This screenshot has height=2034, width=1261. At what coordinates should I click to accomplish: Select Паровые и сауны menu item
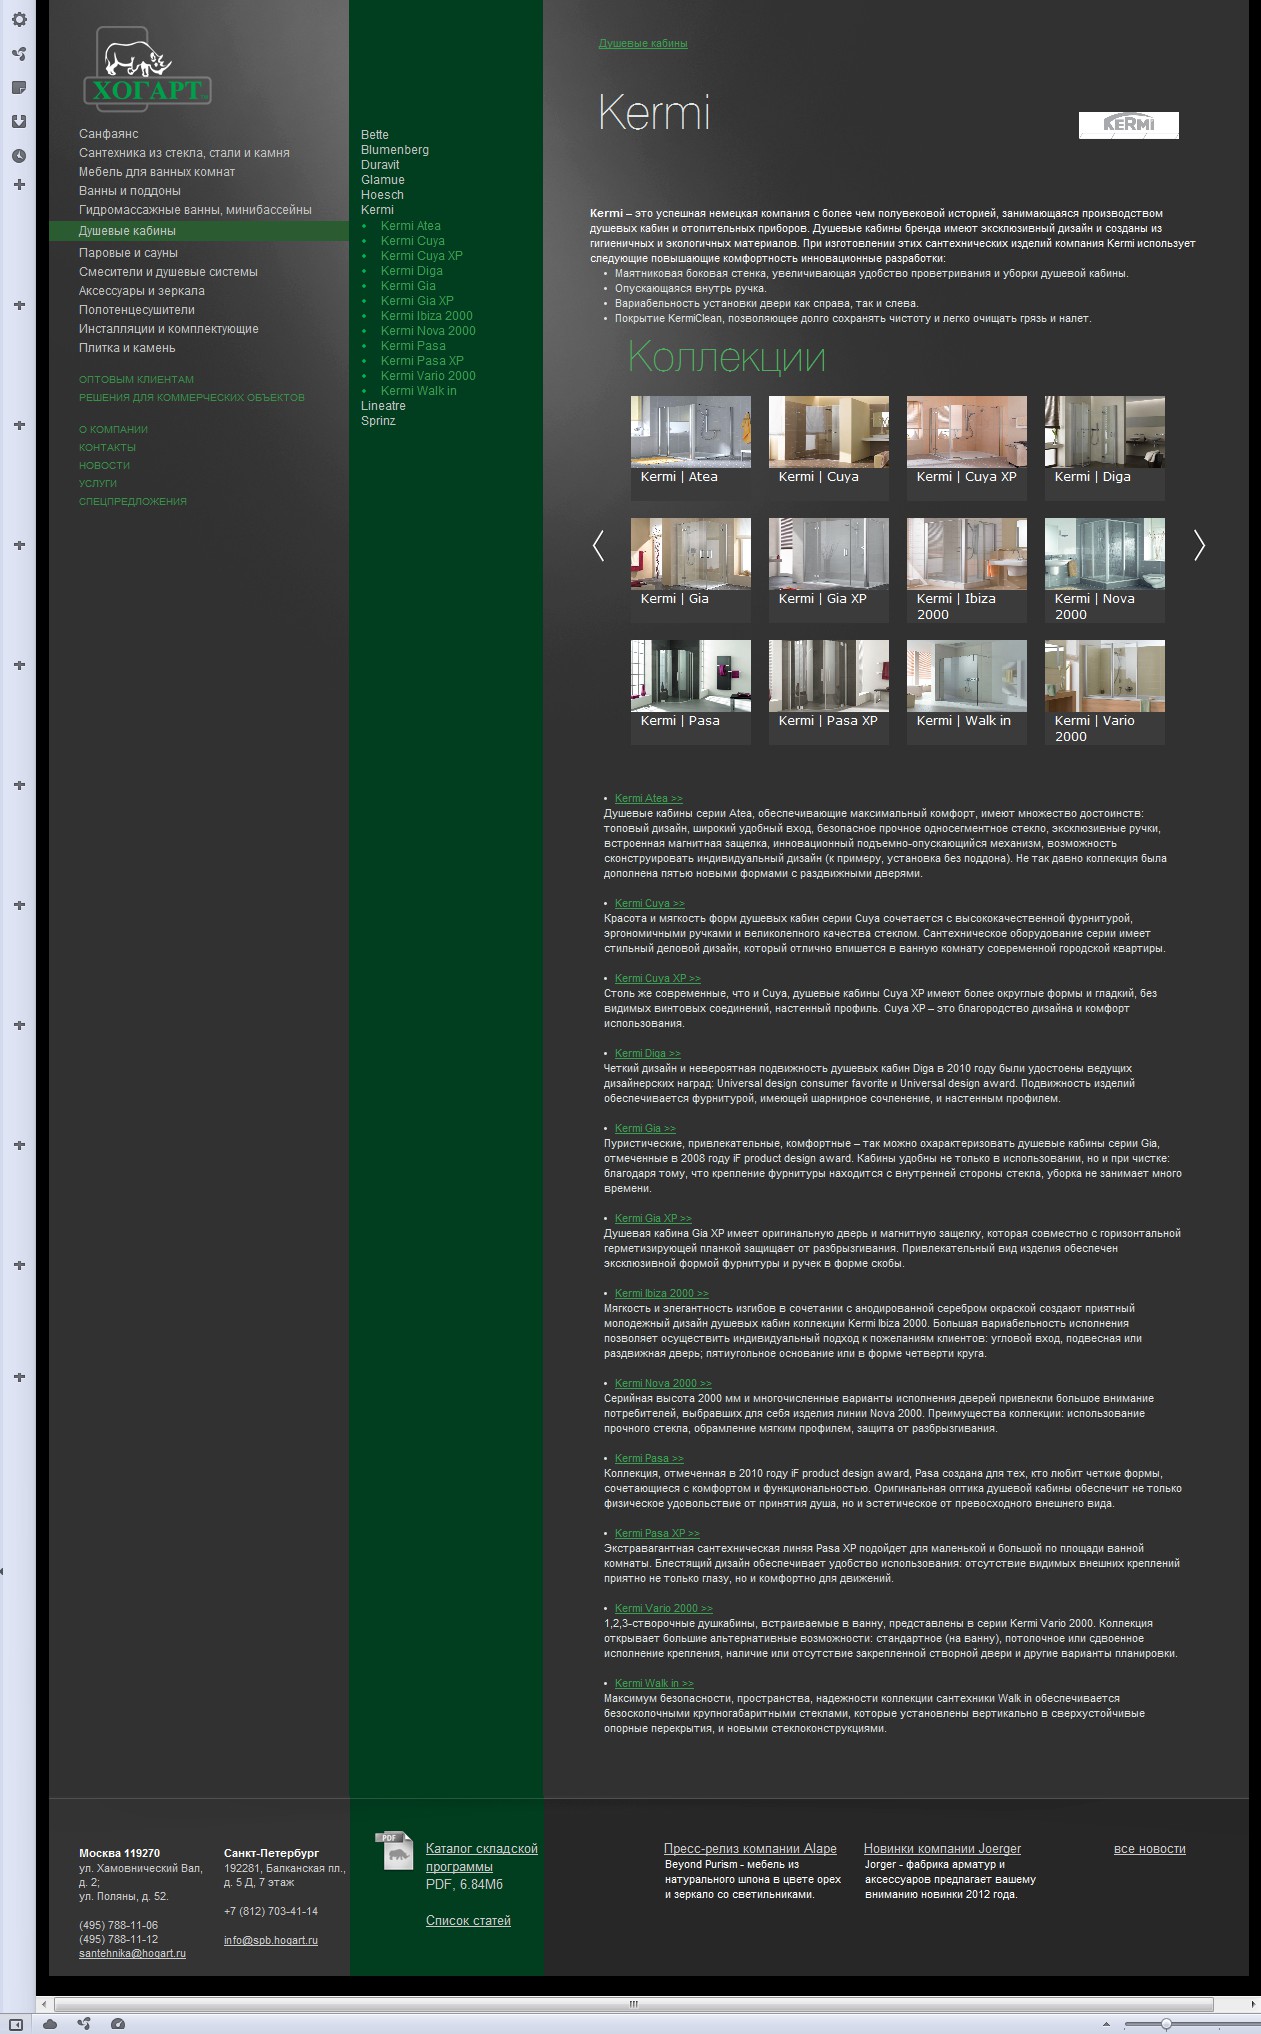[128, 253]
